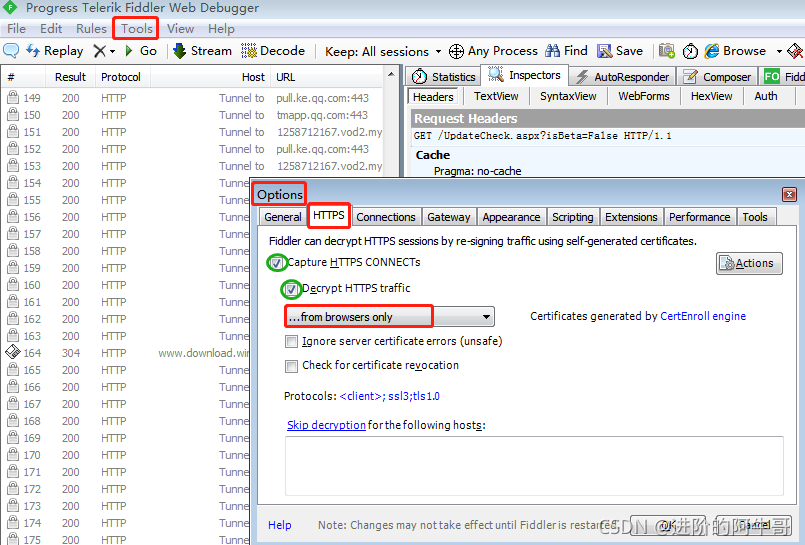This screenshot has width=805, height=545.
Task: Open the Tools menu
Action: click(136, 29)
